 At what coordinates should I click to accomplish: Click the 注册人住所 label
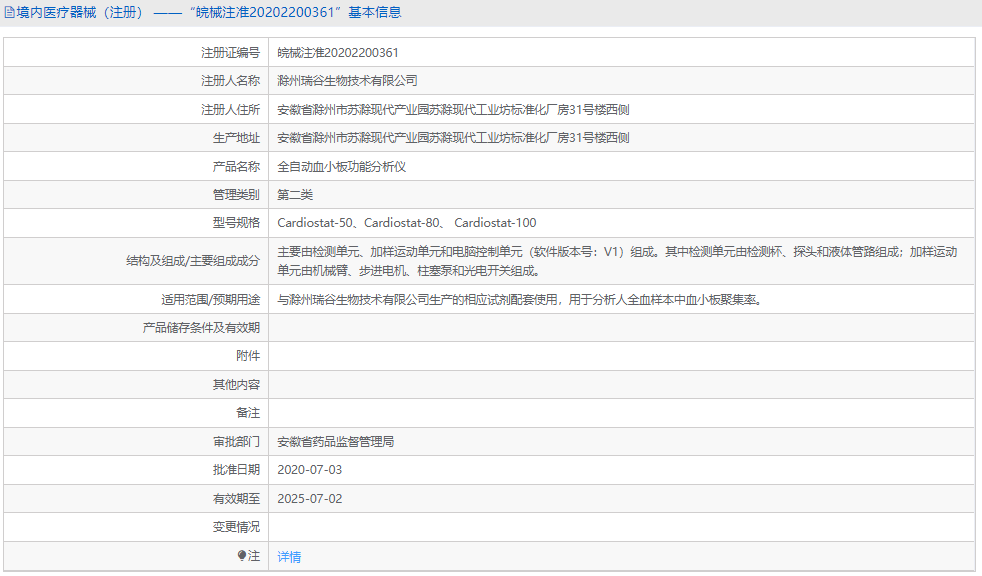(230, 110)
